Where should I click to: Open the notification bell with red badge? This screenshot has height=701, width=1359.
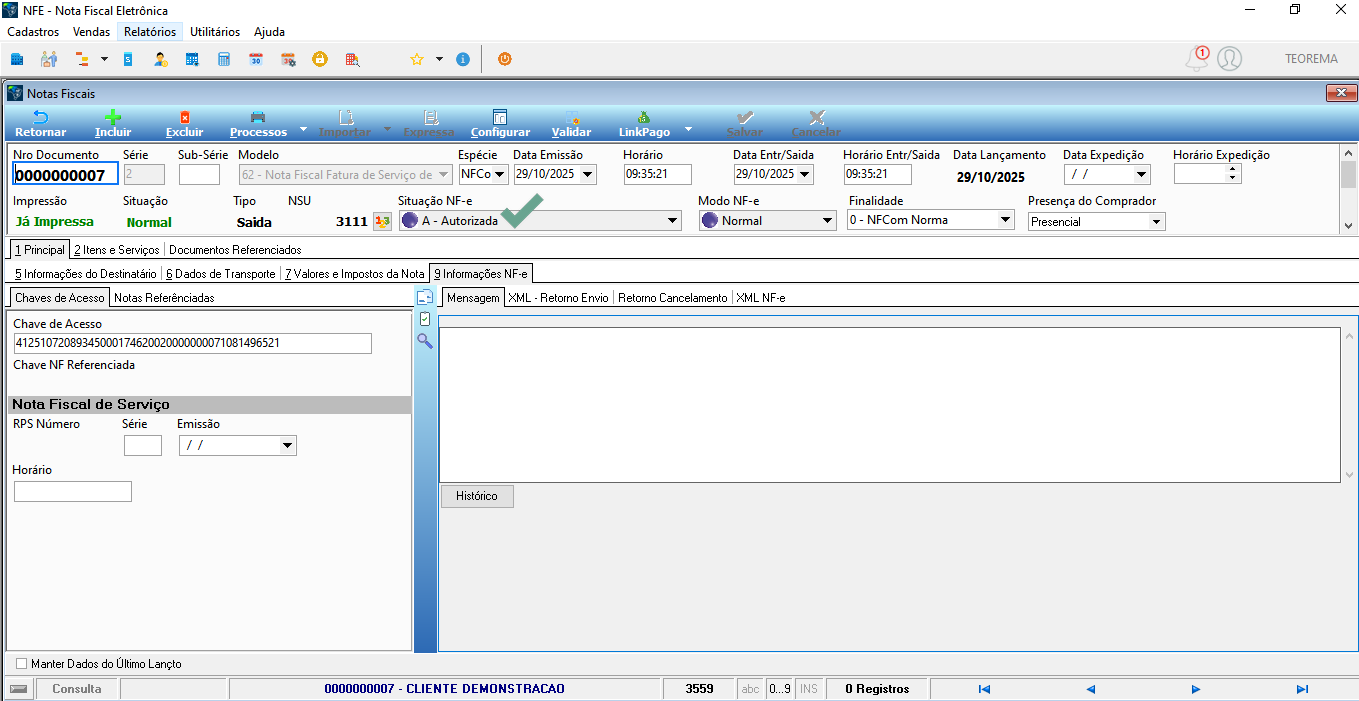point(1197,58)
